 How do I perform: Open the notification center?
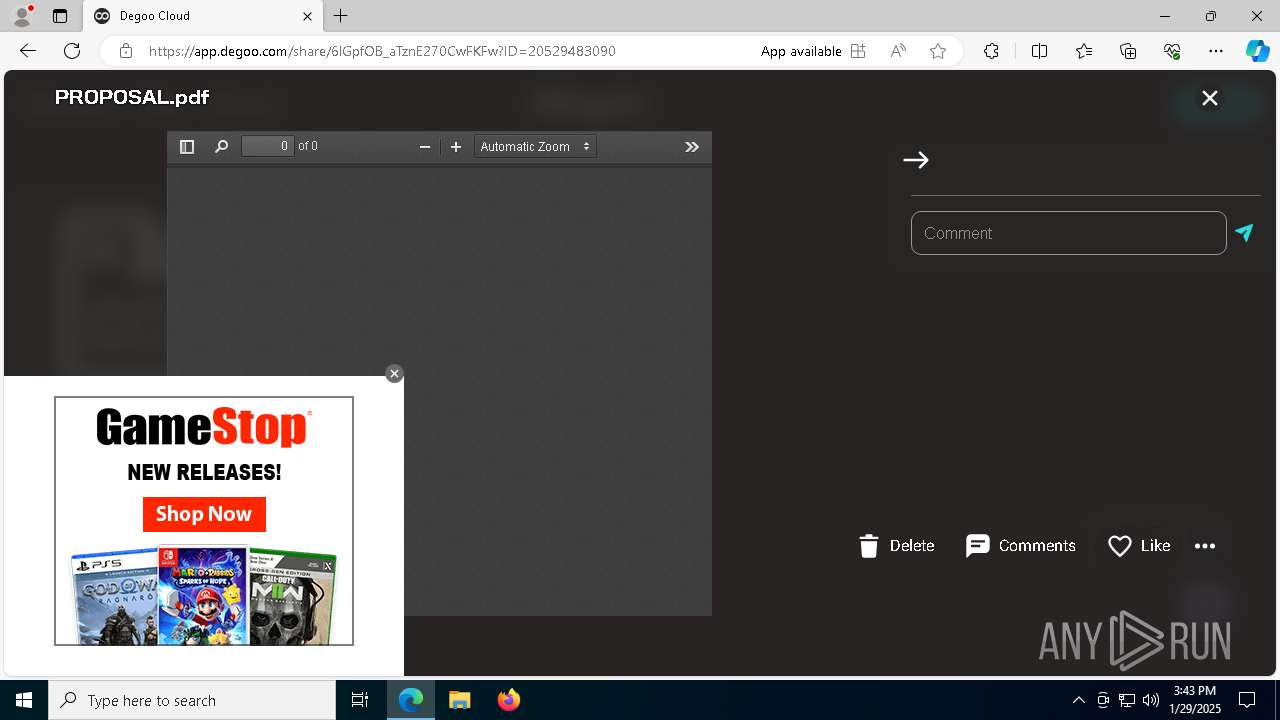click(x=1247, y=700)
